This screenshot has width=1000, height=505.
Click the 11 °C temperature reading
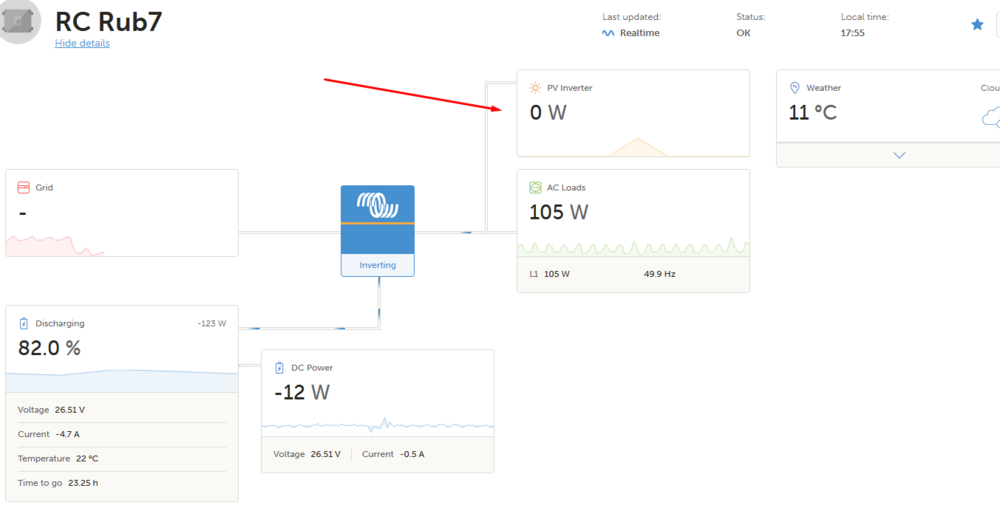click(812, 113)
